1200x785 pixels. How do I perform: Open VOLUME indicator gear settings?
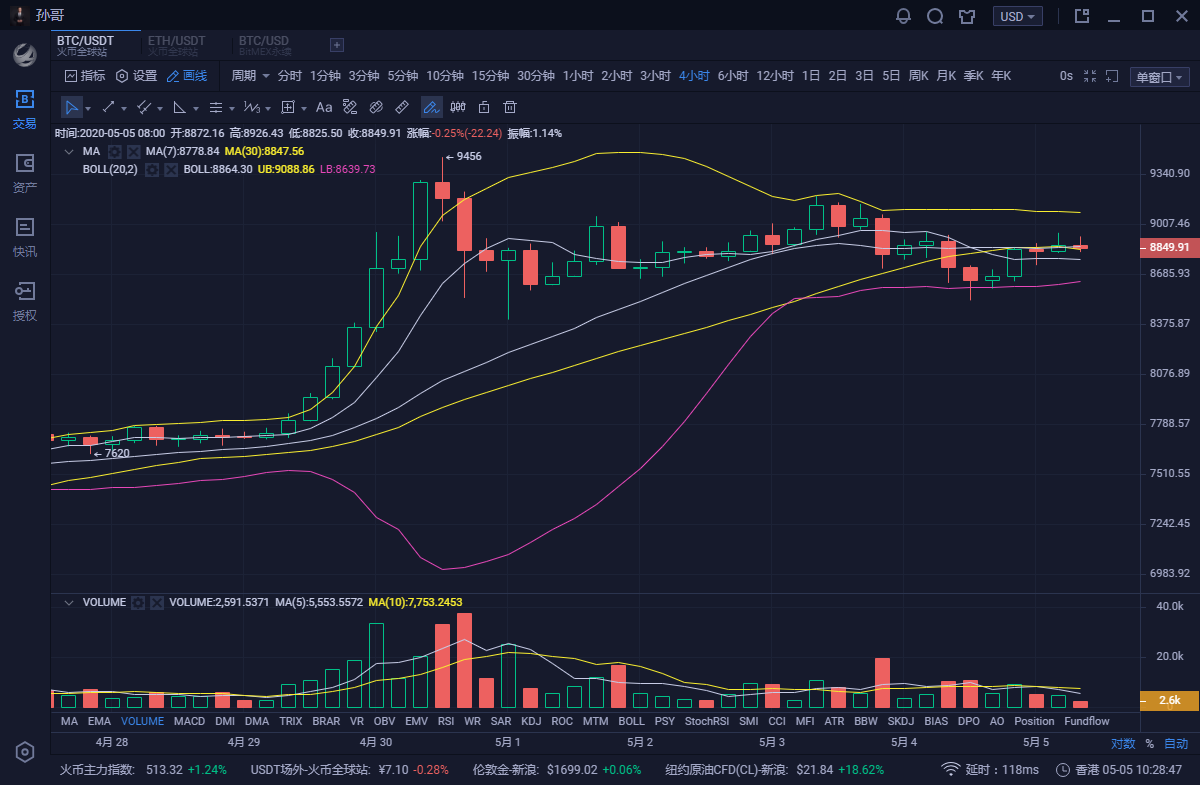point(138,602)
